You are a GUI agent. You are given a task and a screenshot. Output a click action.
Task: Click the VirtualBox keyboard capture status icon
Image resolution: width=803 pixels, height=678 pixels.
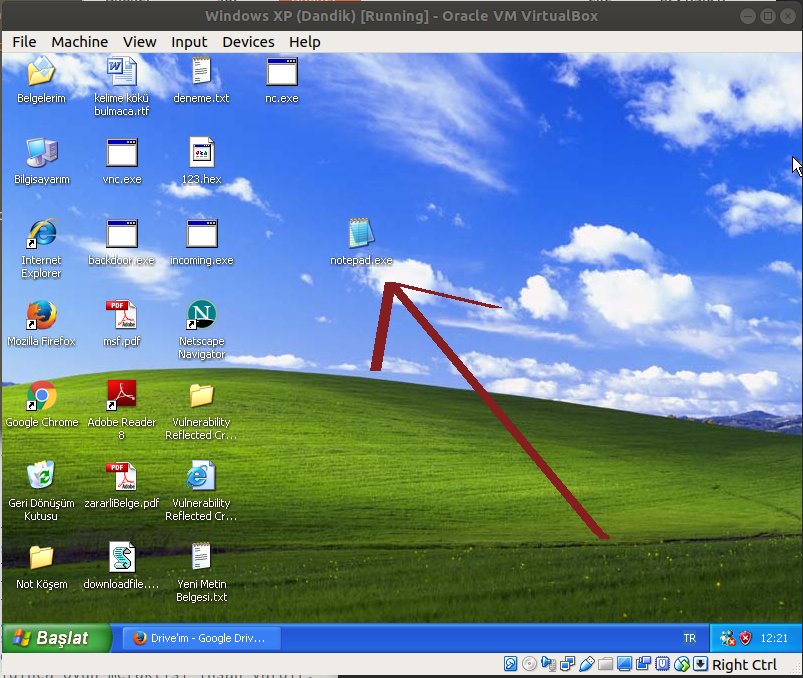pos(700,664)
